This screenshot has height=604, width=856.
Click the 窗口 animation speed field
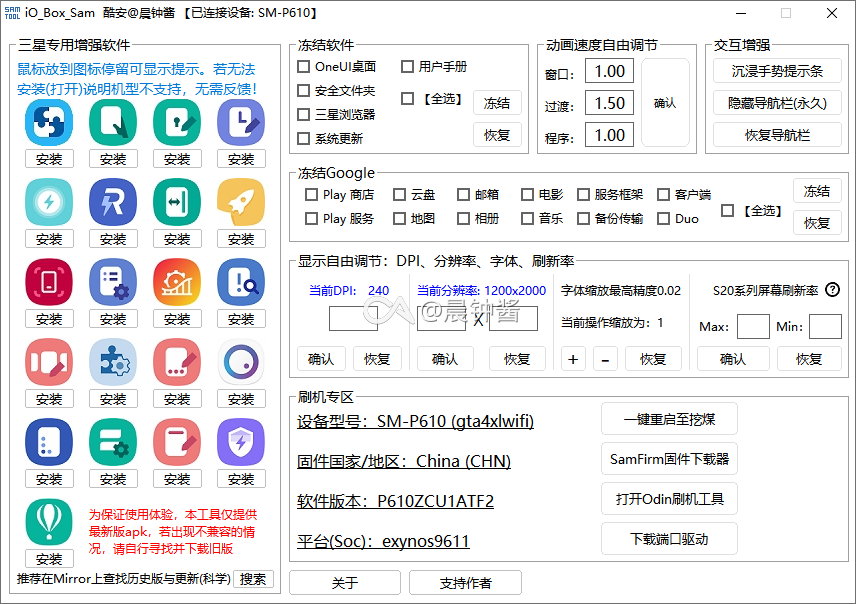point(609,71)
